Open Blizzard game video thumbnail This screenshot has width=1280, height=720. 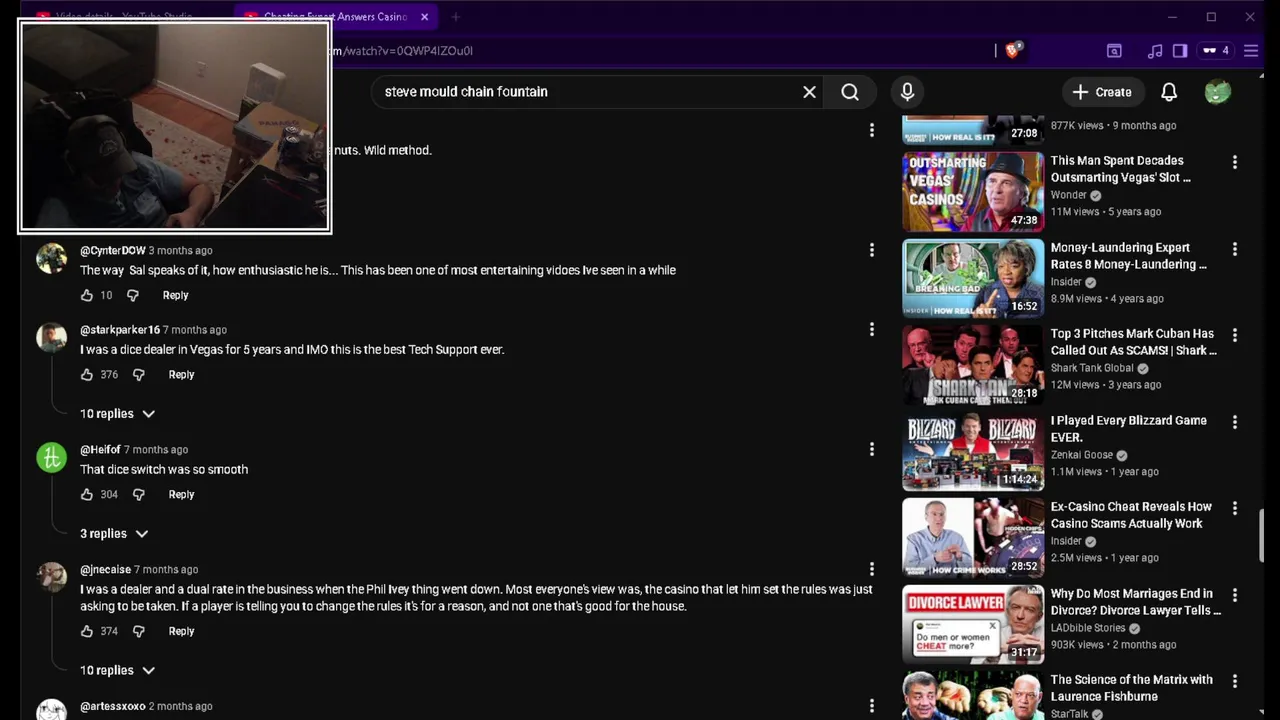[973, 451]
